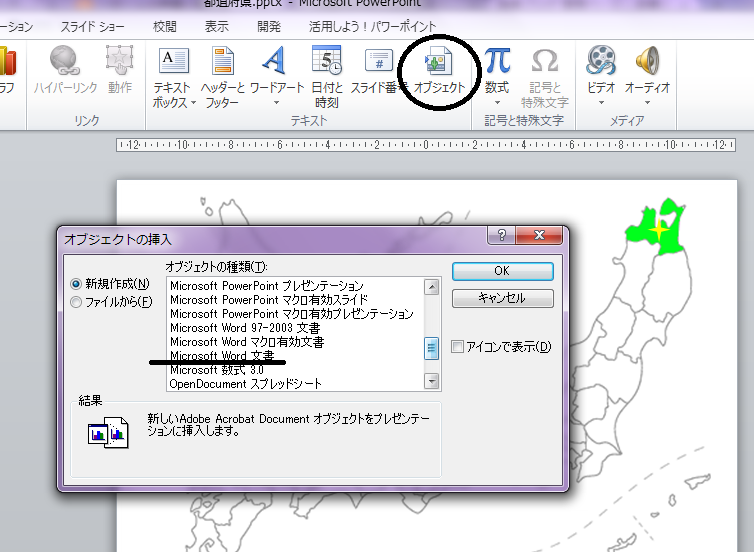This screenshot has height=552, width=754.
Task: Close the オブジェクトの挿入 dialog
Action: point(539,235)
